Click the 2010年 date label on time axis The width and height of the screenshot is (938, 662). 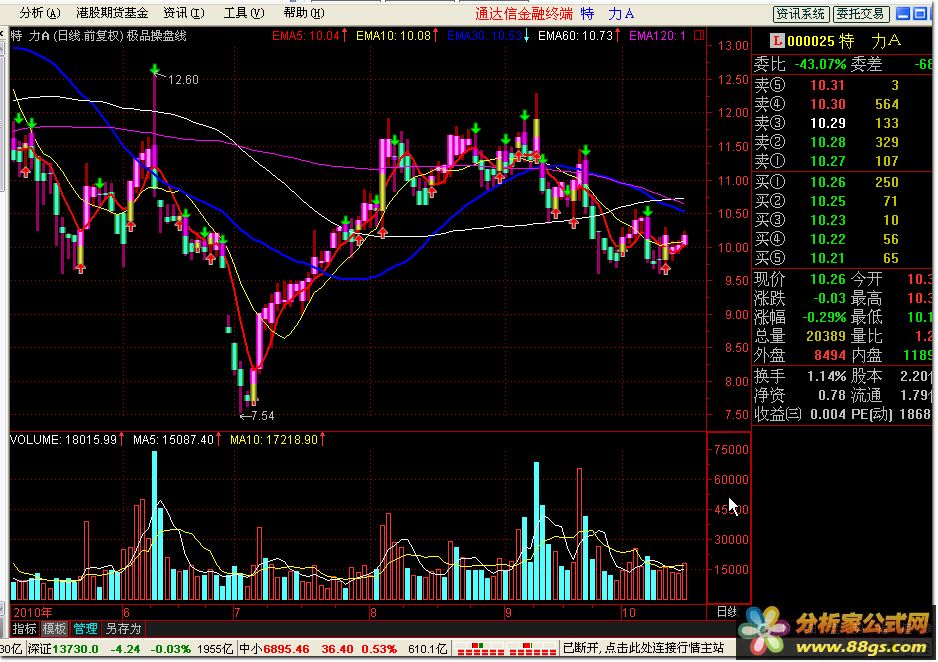click(x=33, y=612)
